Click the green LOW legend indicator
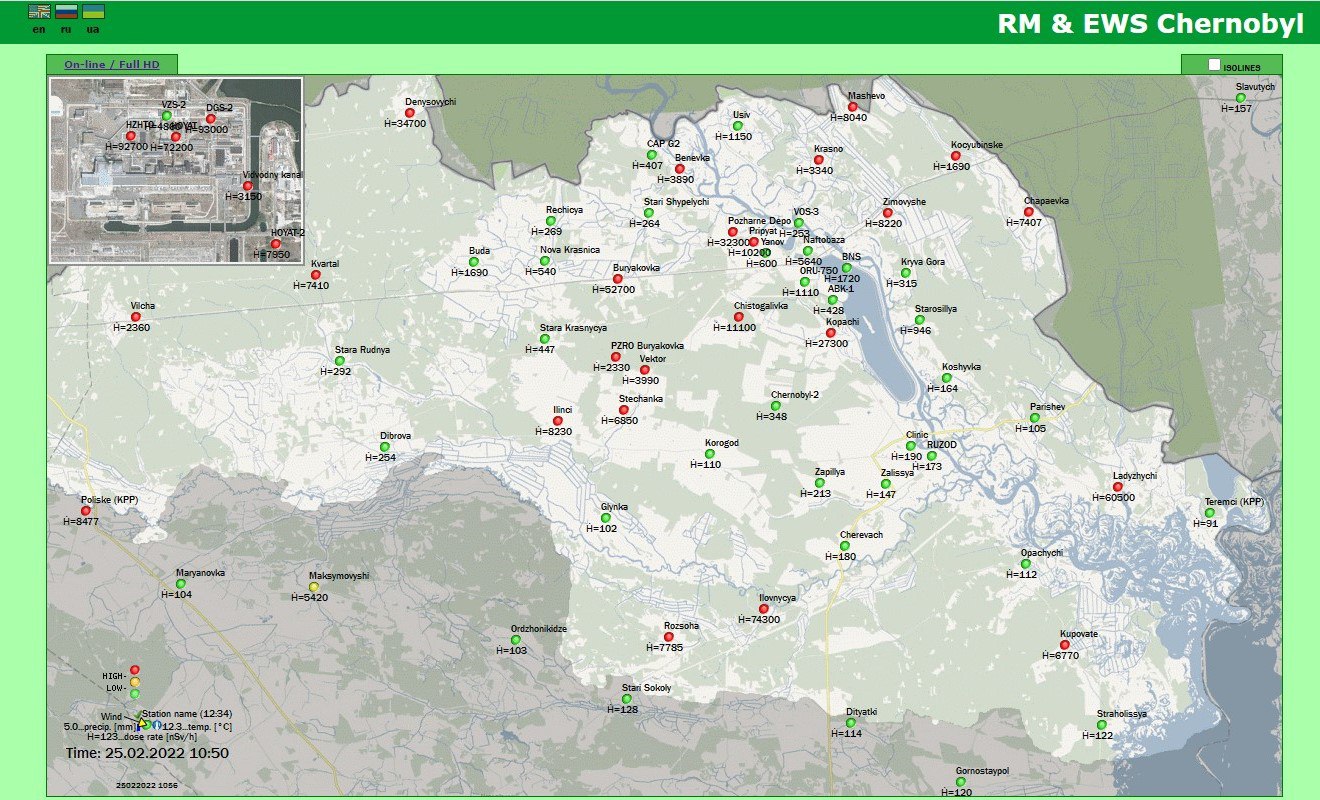 coord(135,694)
